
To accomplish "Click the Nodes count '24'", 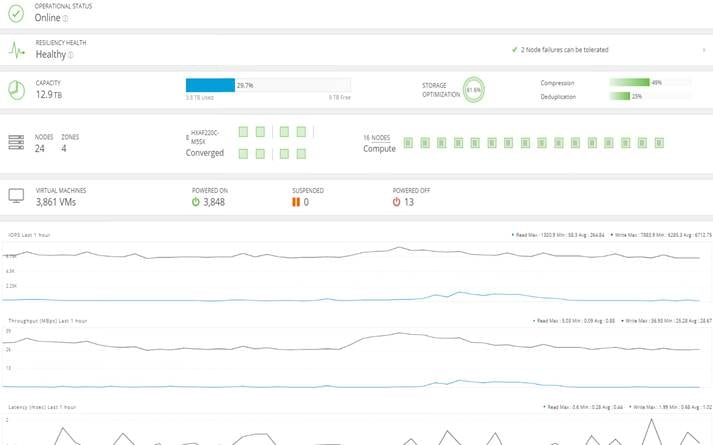I will click(x=40, y=148).
